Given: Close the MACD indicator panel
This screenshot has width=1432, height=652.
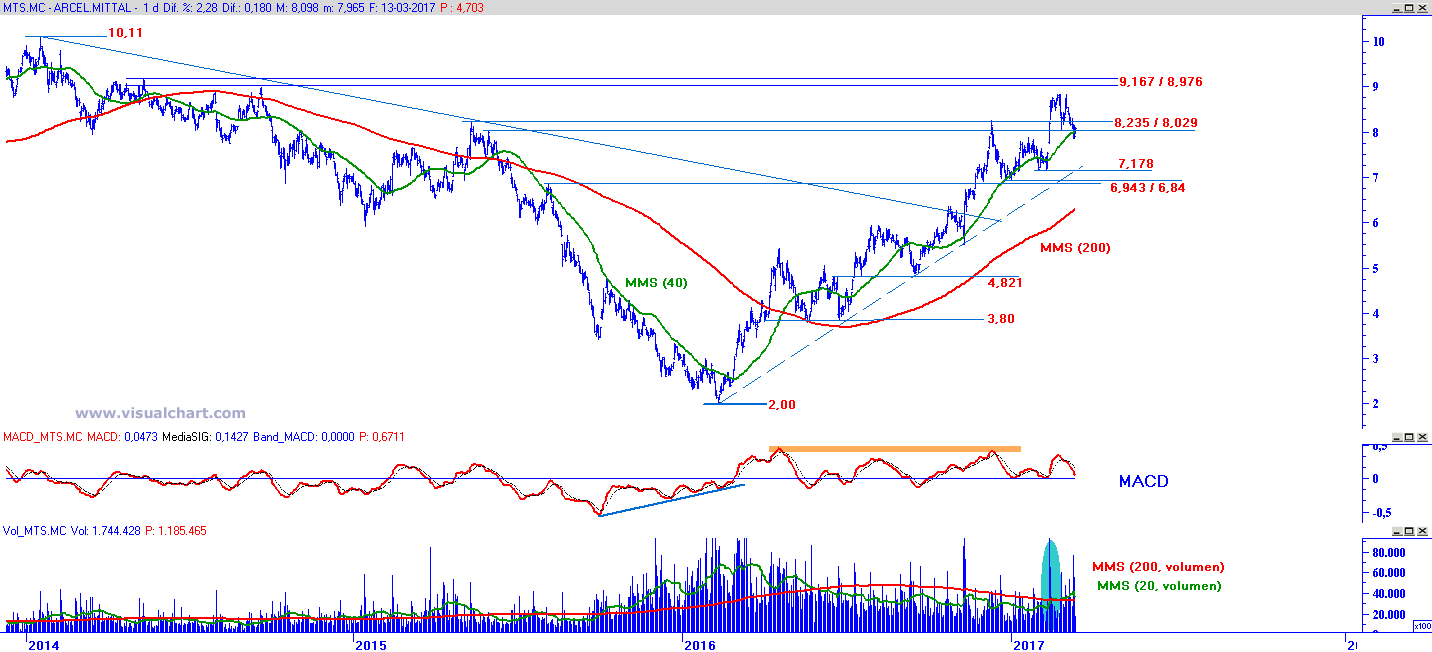Looking at the screenshot, I should (x=1423, y=437).
